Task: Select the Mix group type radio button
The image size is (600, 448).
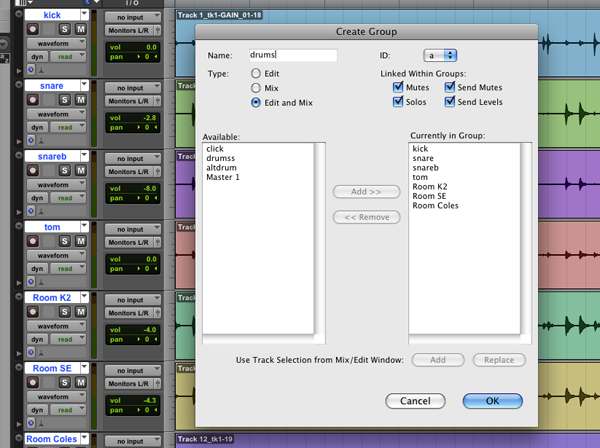Action: [257, 88]
